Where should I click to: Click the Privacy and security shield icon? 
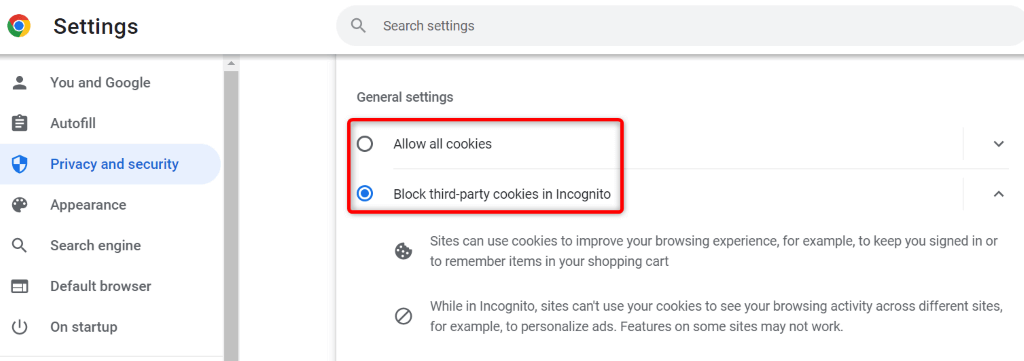tap(20, 164)
